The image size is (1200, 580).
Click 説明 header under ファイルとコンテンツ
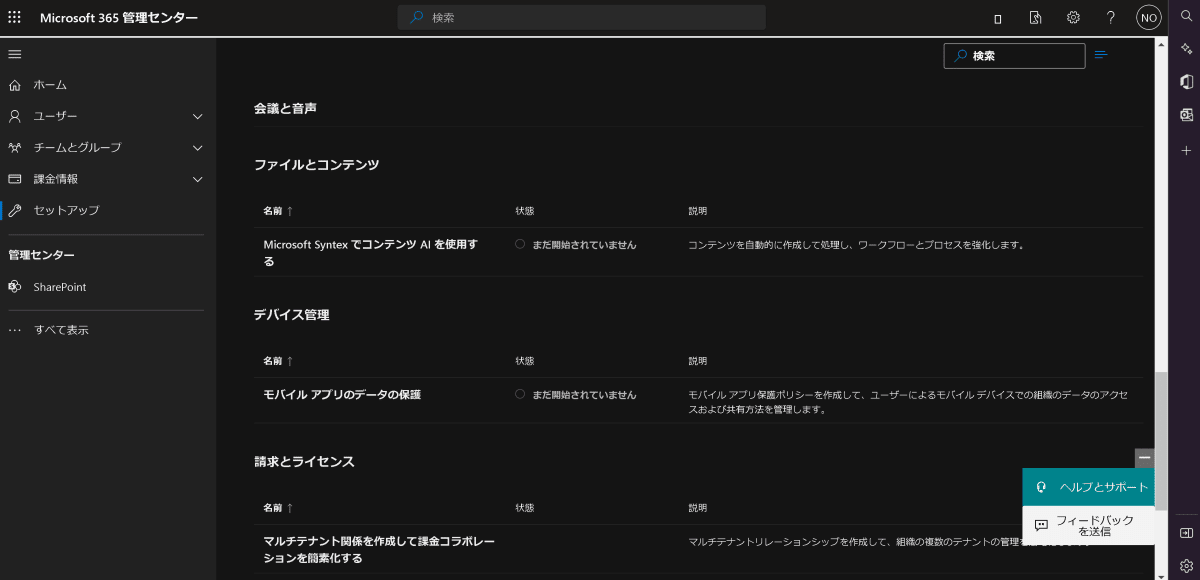pyautogui.click(x=698, y=211)
